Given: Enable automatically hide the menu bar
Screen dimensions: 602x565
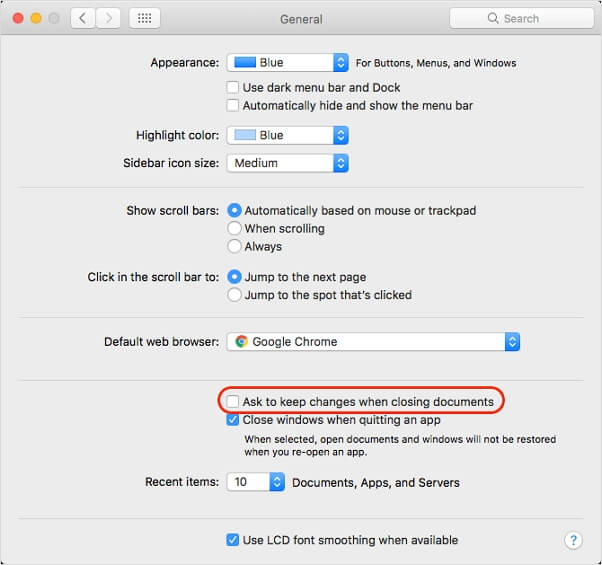Looking at the screenshot, I should (x=234, y=105).
